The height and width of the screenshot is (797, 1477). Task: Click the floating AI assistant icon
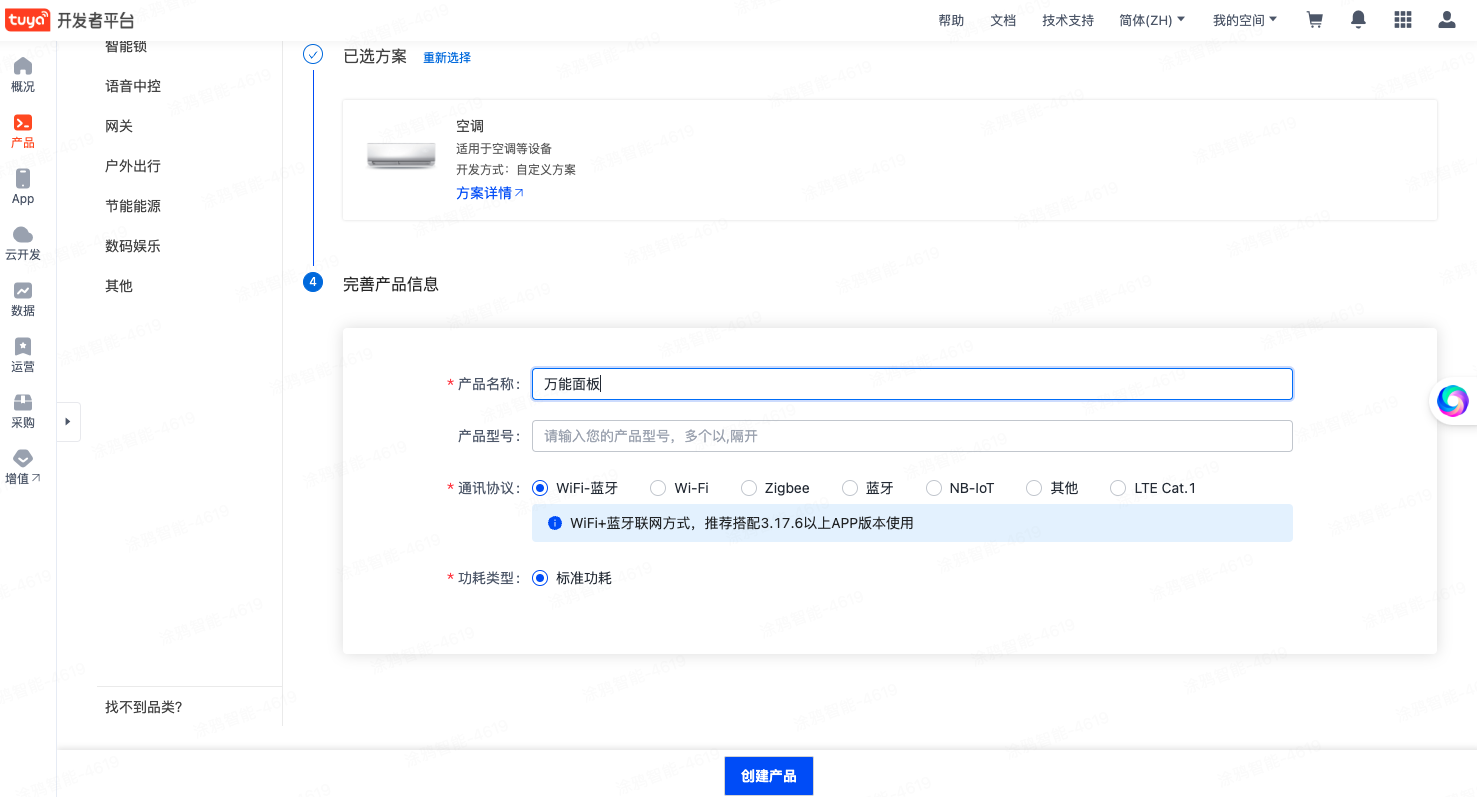click(x=1452, y=401)
